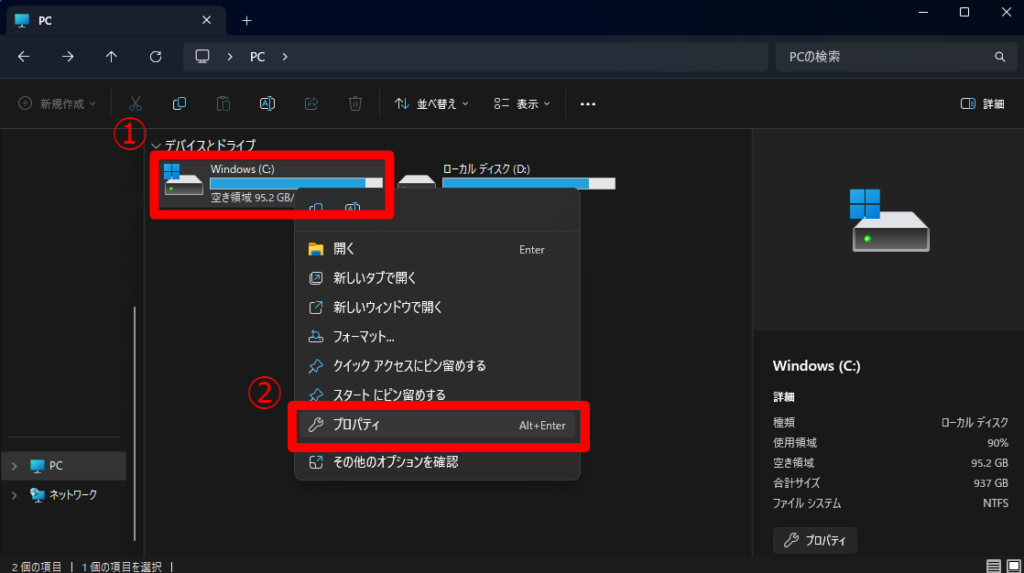Click the large drive preview thumbnail
This screenshot has height=573, width=1024.
point(889,221)
